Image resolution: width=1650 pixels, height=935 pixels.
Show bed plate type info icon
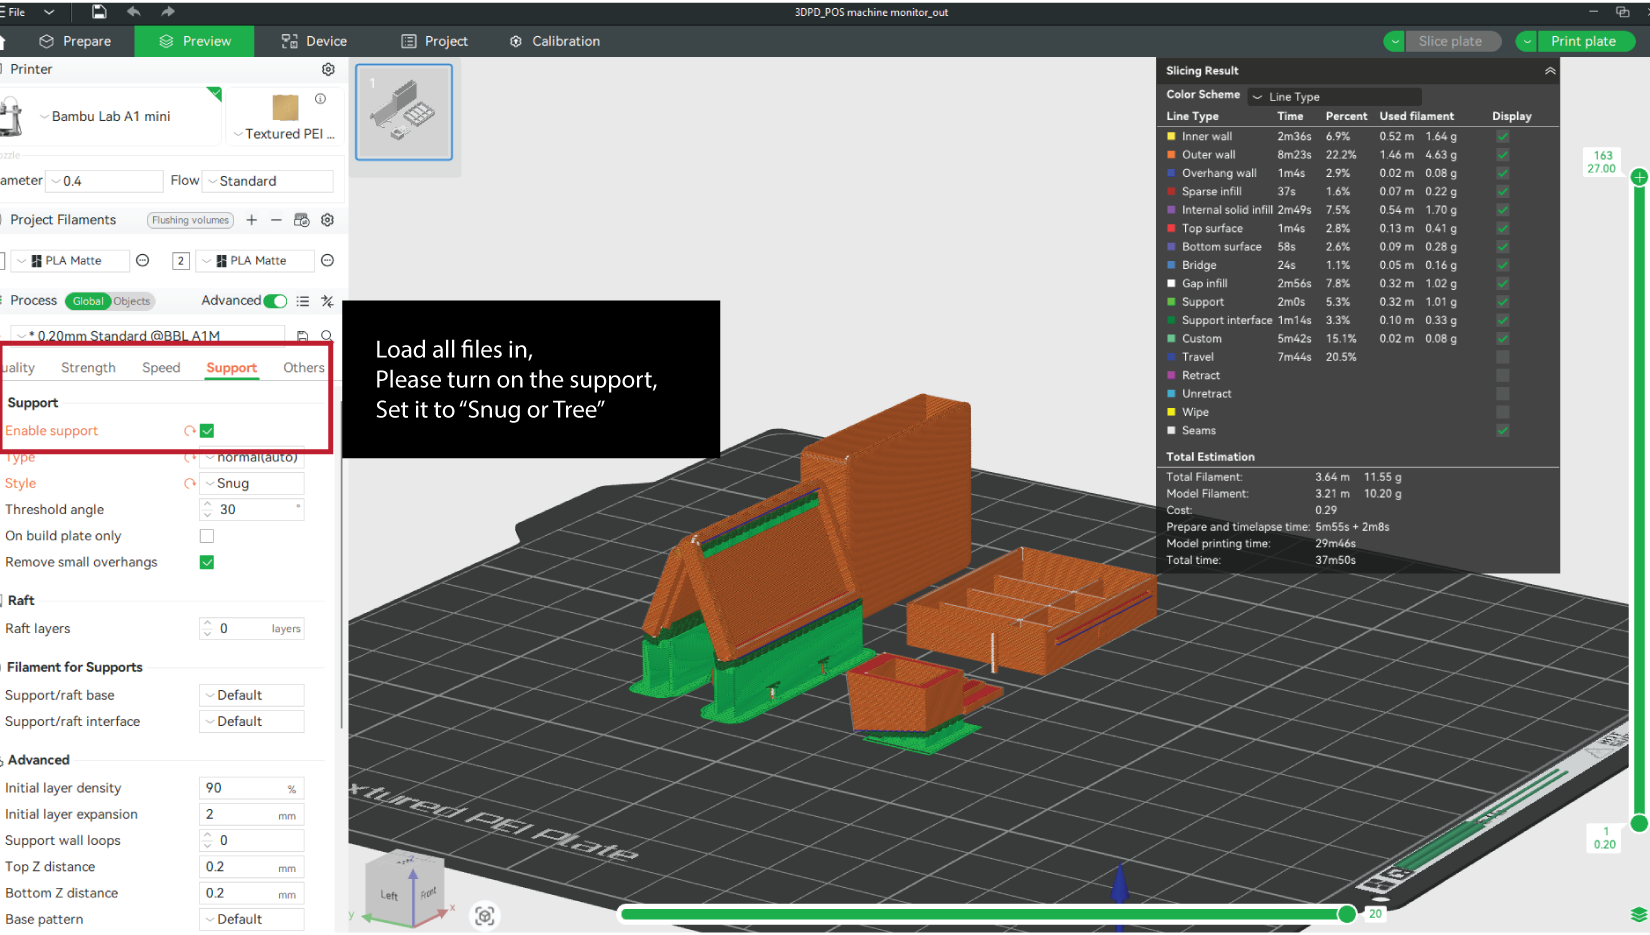click(x=320, y=99)
